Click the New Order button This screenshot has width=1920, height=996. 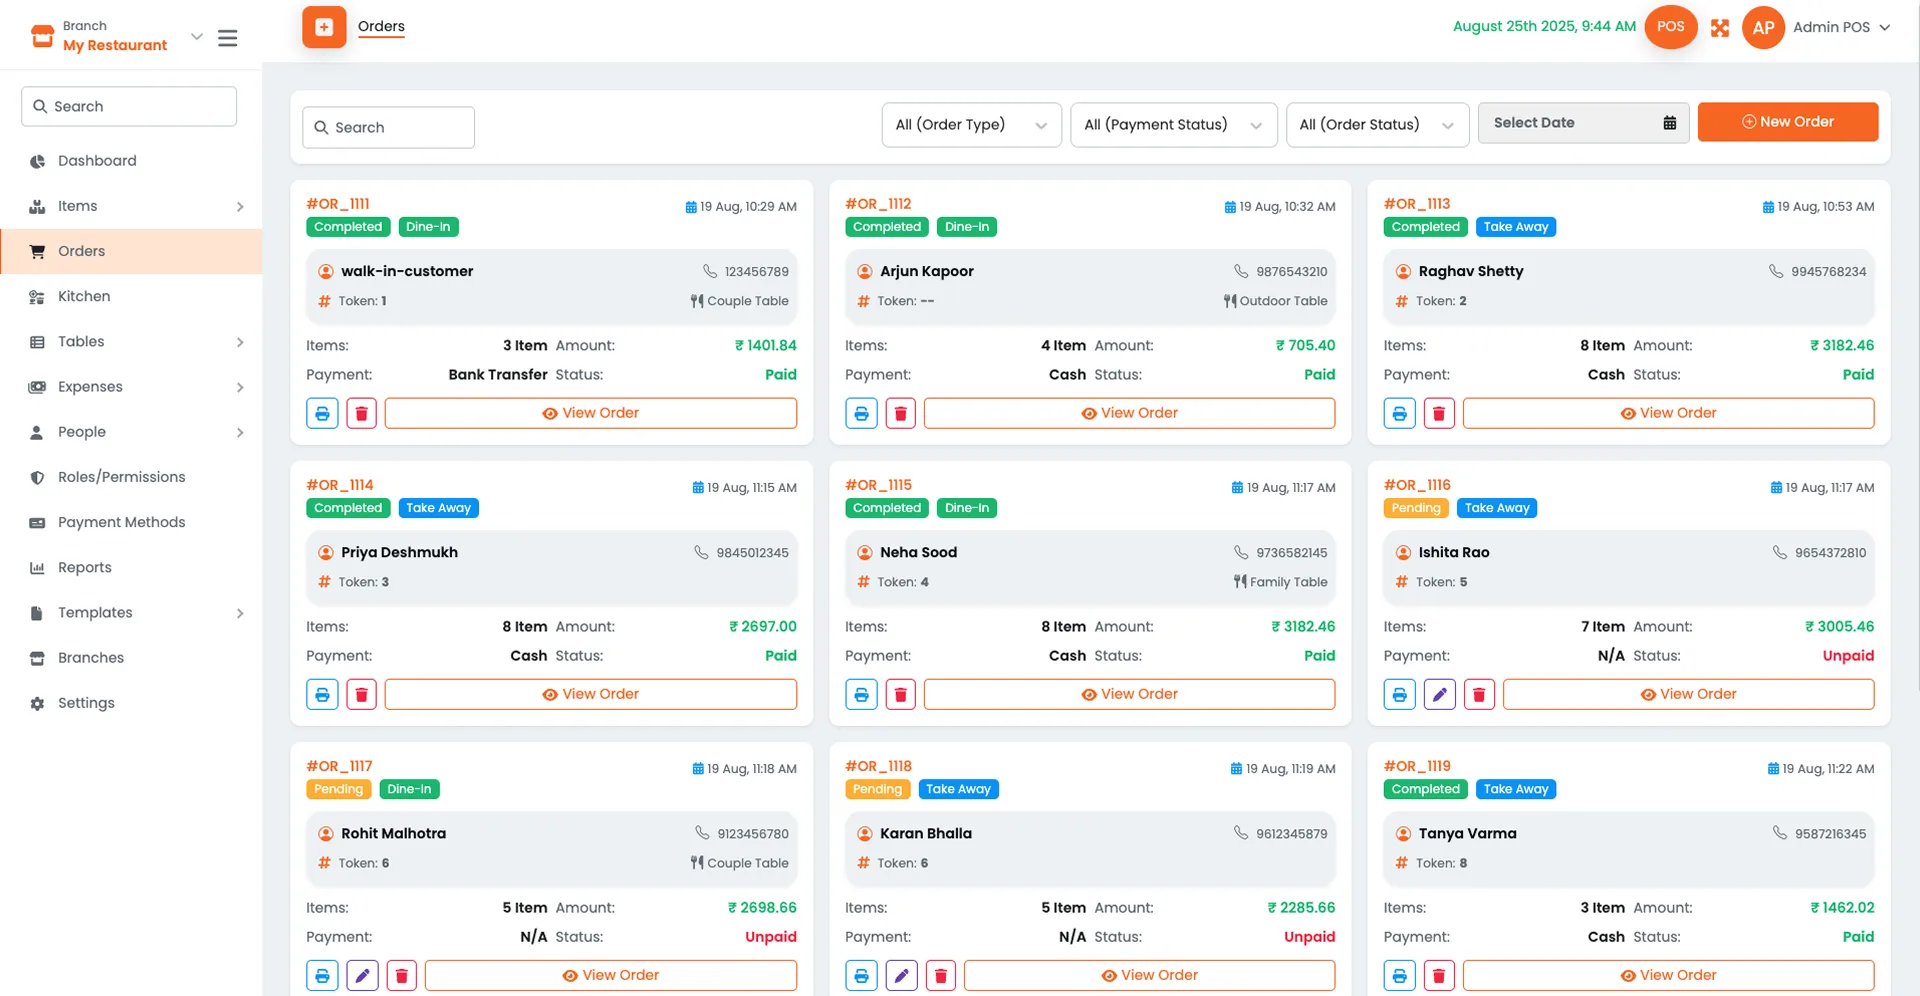pyautogui.click(x=1788, y=121)
